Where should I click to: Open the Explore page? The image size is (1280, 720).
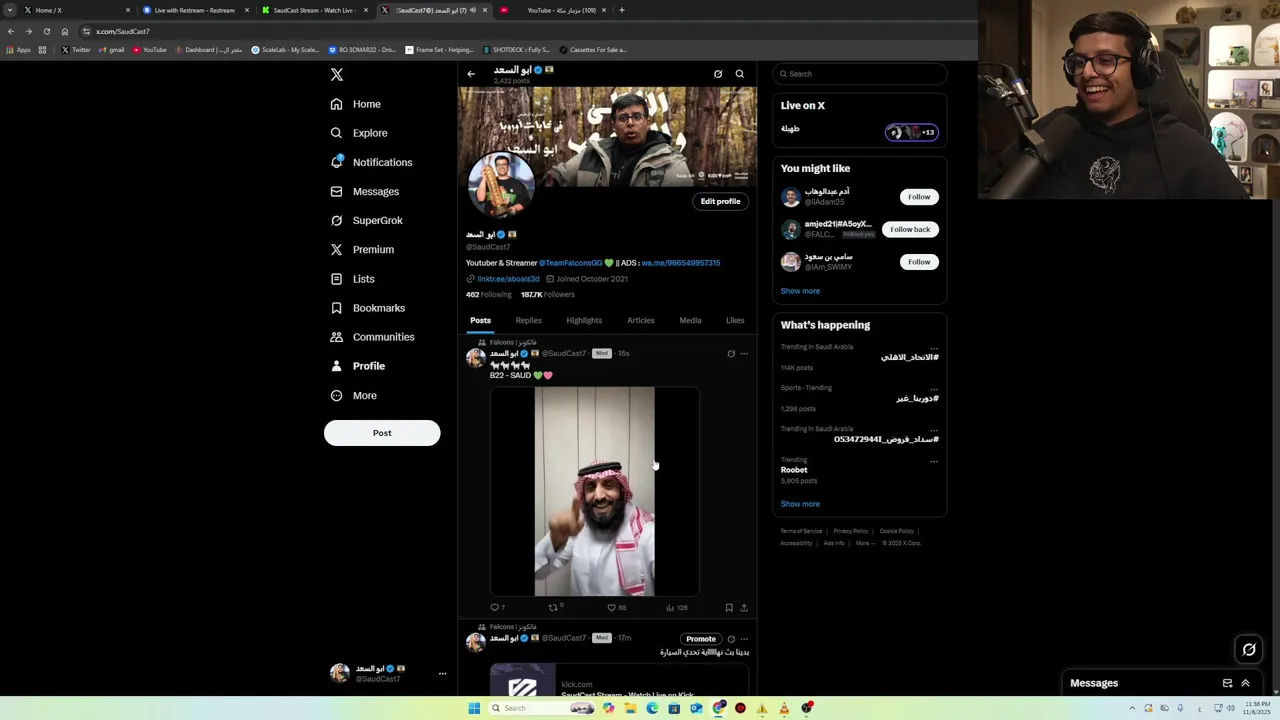click(x=359, y=133)
